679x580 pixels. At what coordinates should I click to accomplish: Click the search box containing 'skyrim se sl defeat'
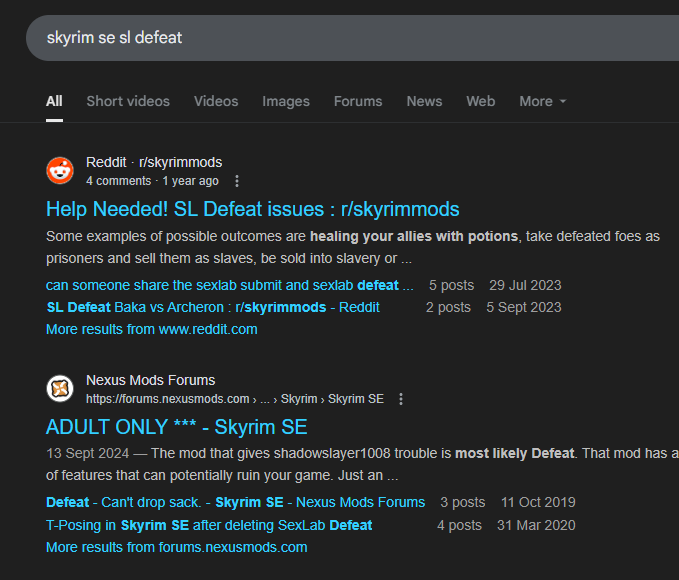click(x=352, y=38)
